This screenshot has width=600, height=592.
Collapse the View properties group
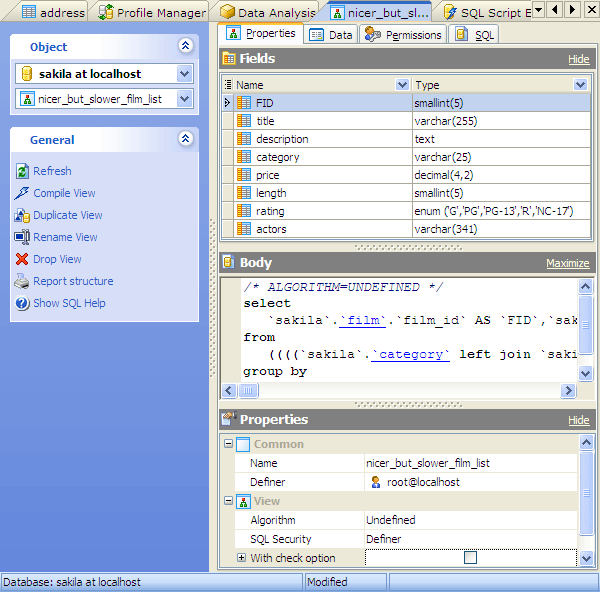click(x=228, y=501)
